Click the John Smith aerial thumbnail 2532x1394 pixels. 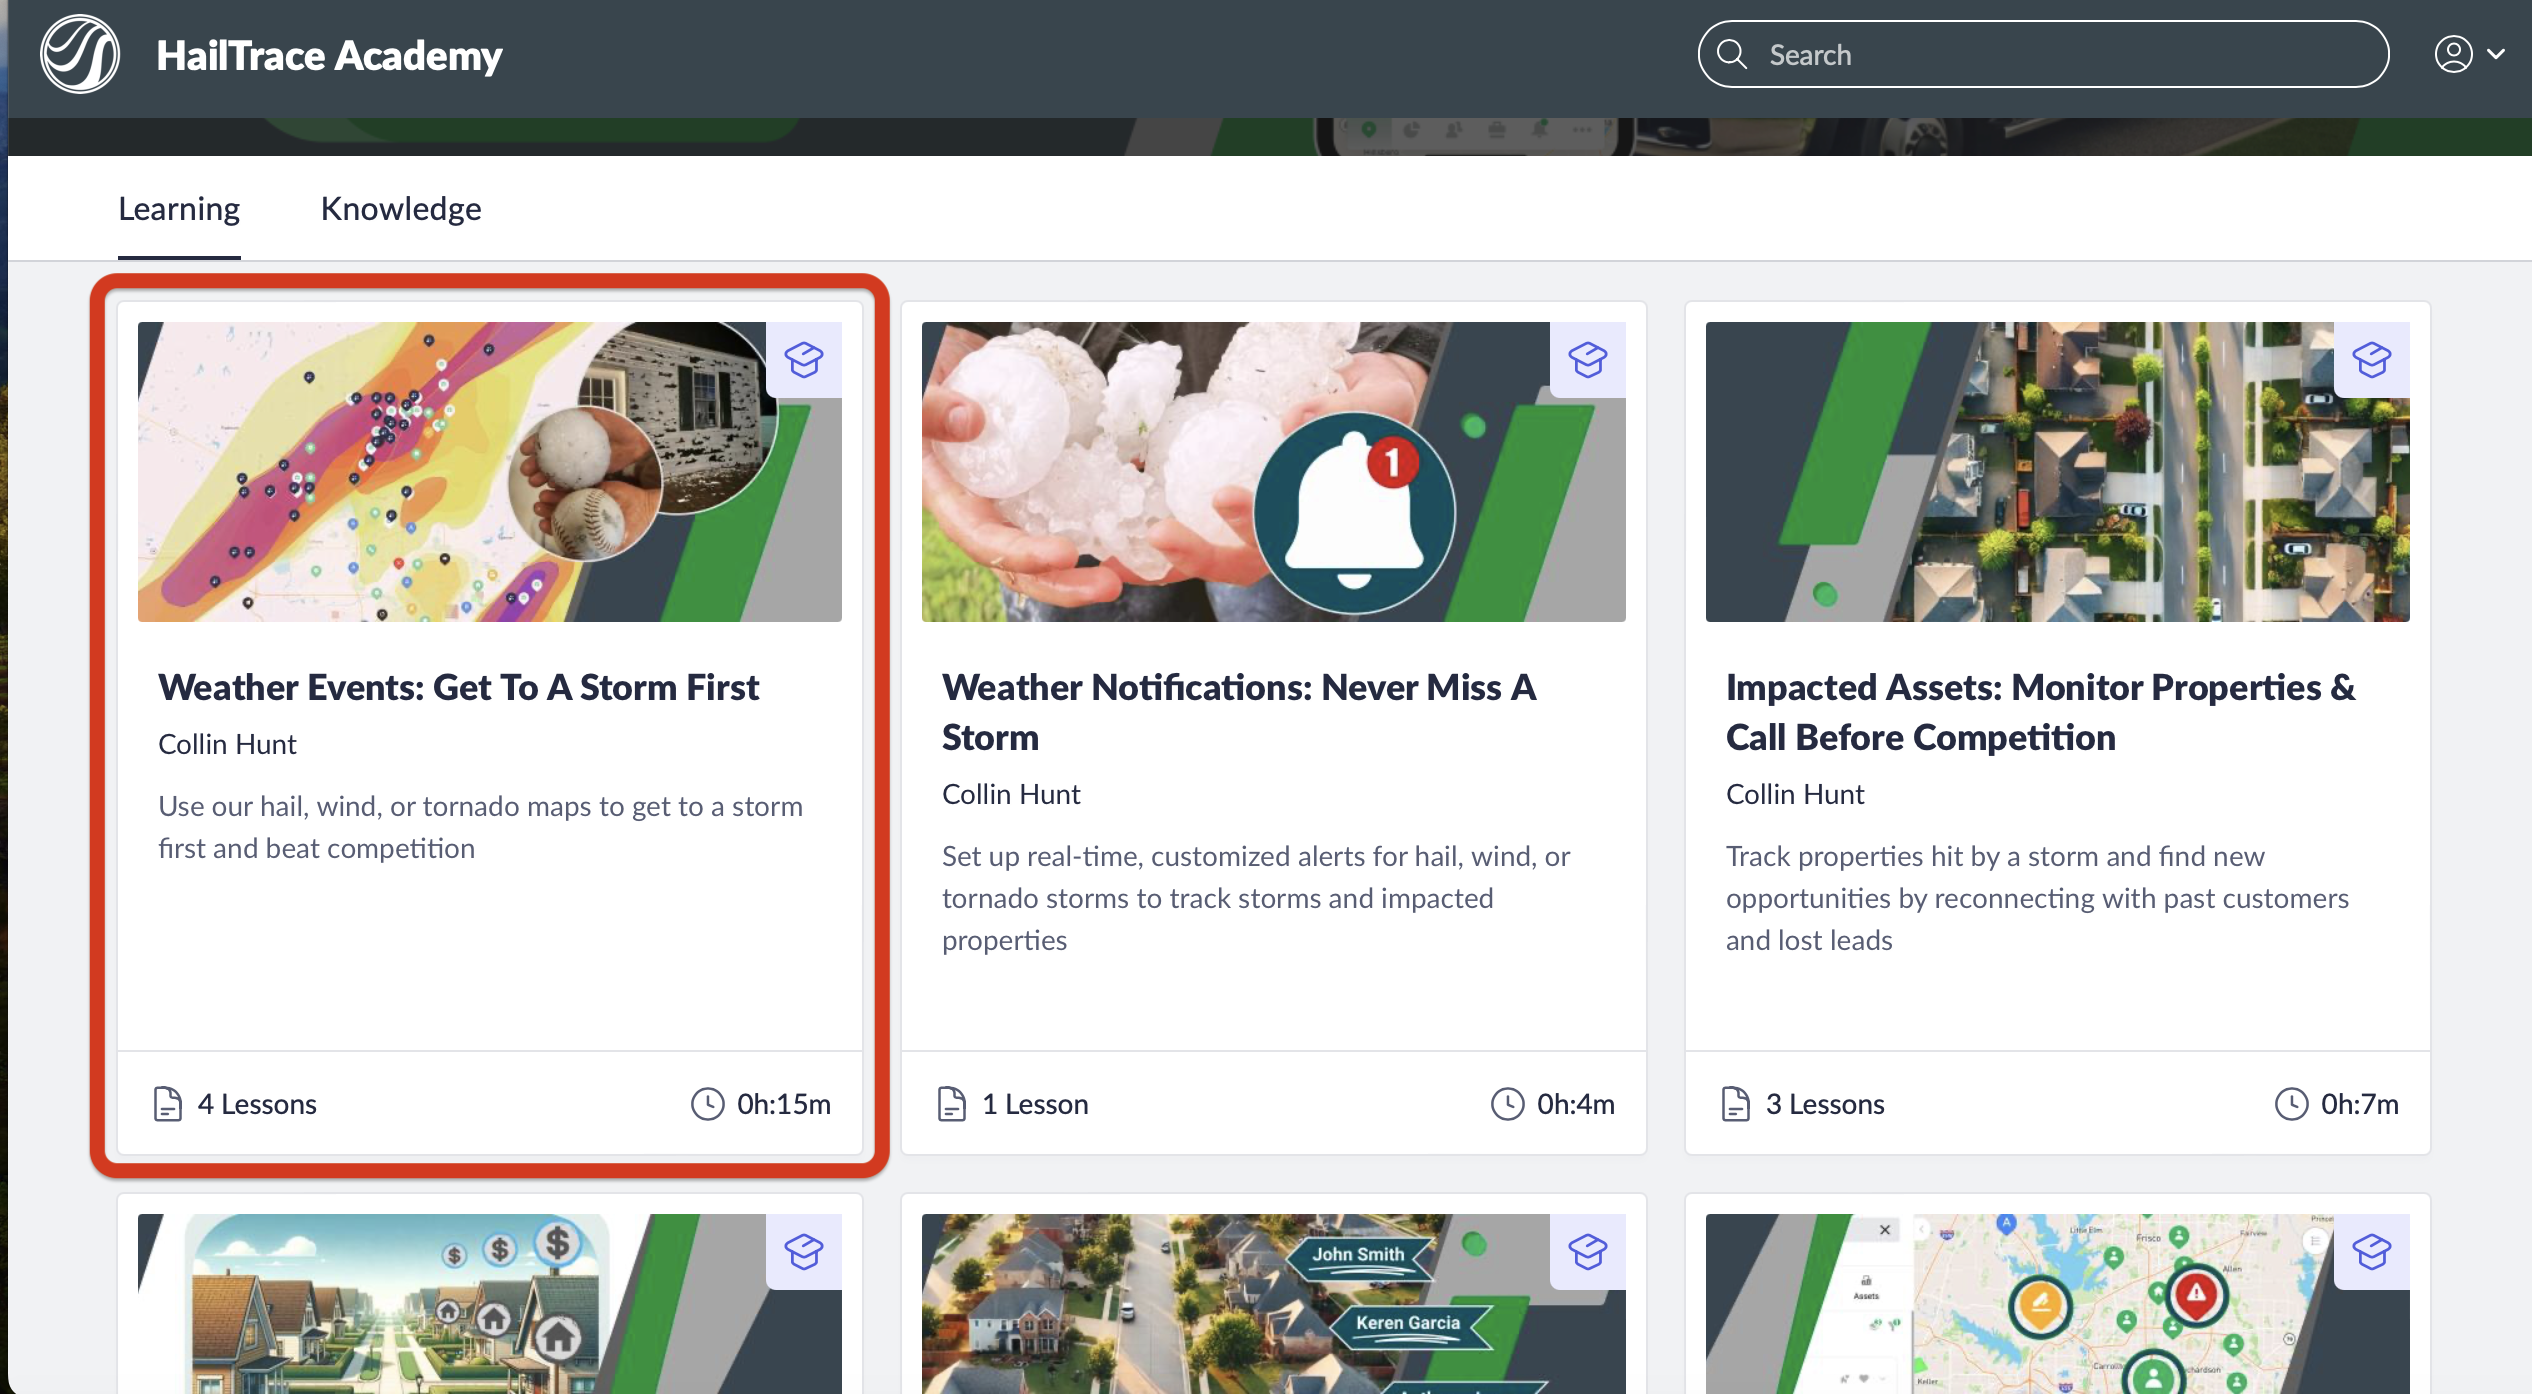click(1274, 1304)
